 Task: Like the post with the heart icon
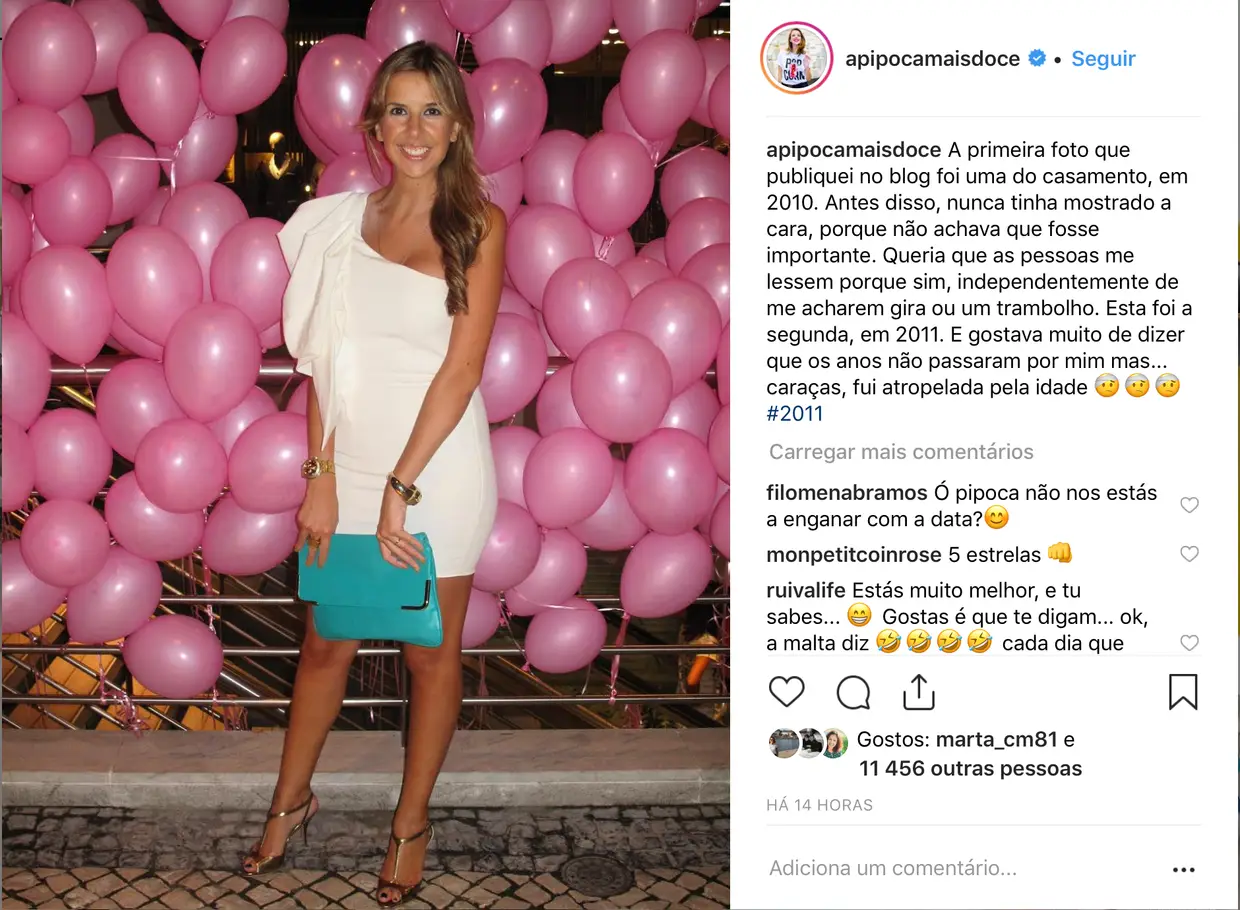coord(787,692)
